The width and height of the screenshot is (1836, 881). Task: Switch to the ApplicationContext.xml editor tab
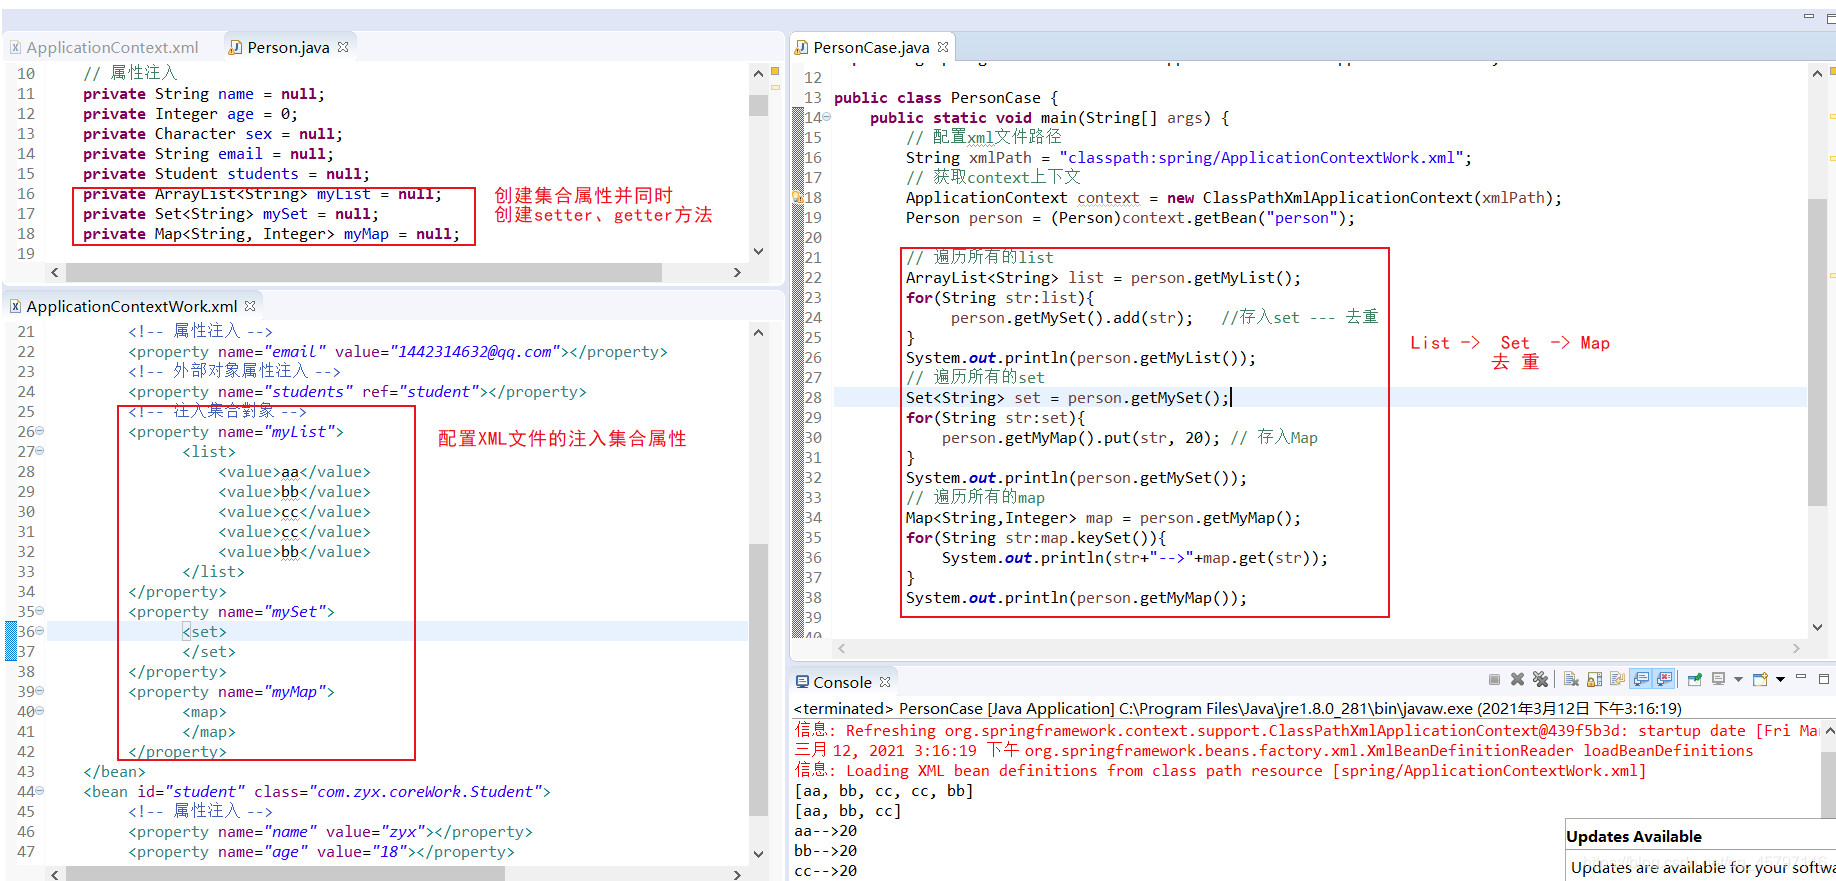(x=105, y=47)
